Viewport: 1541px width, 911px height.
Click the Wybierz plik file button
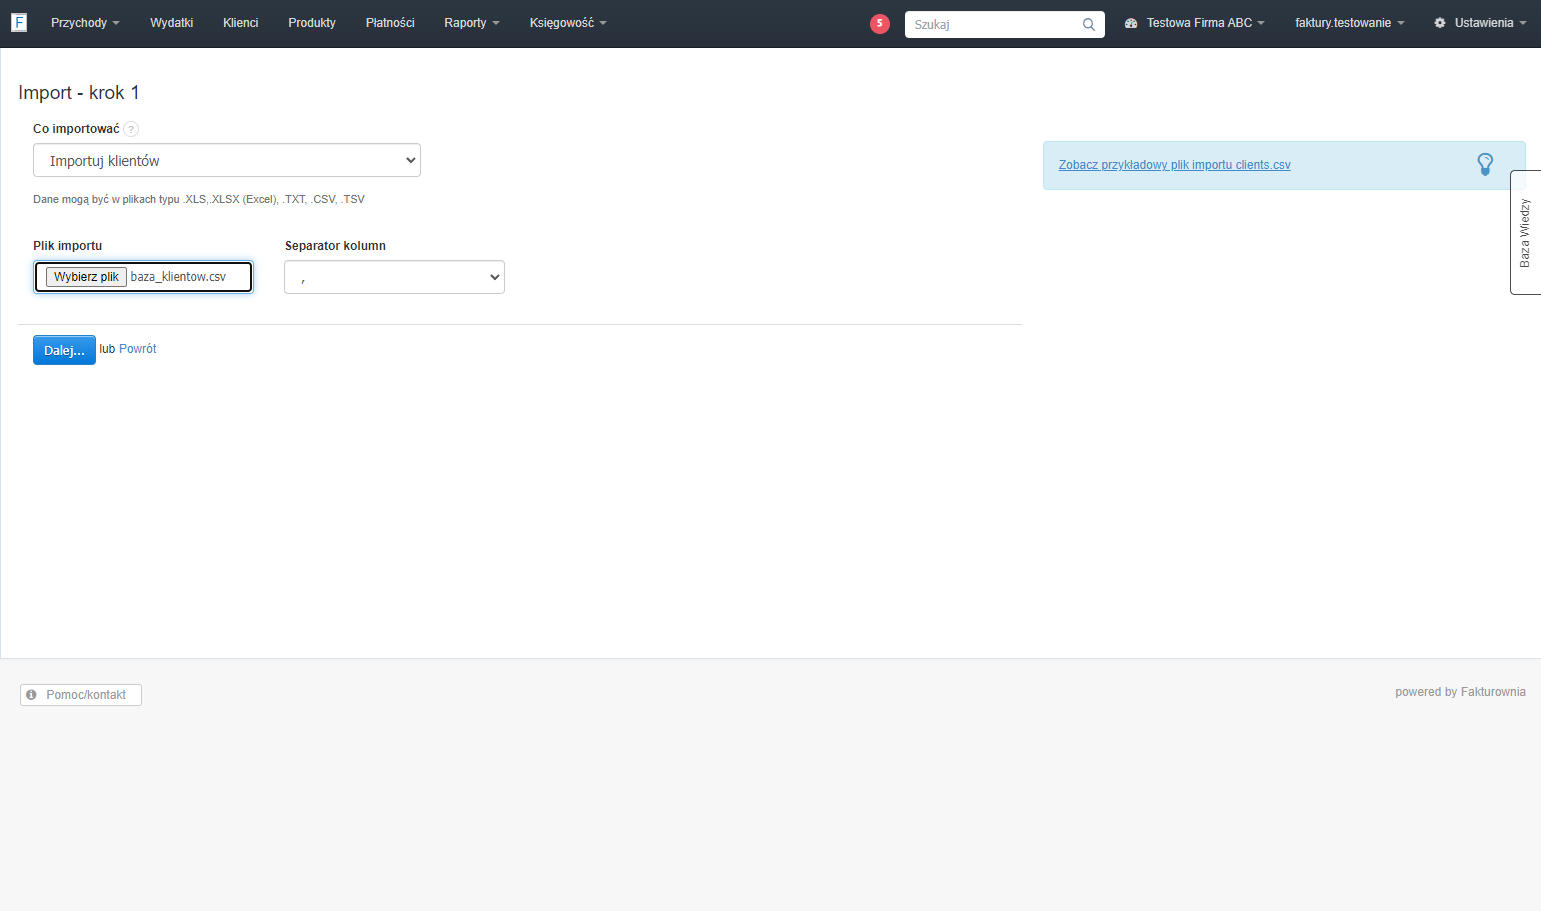tap(86, 277)
